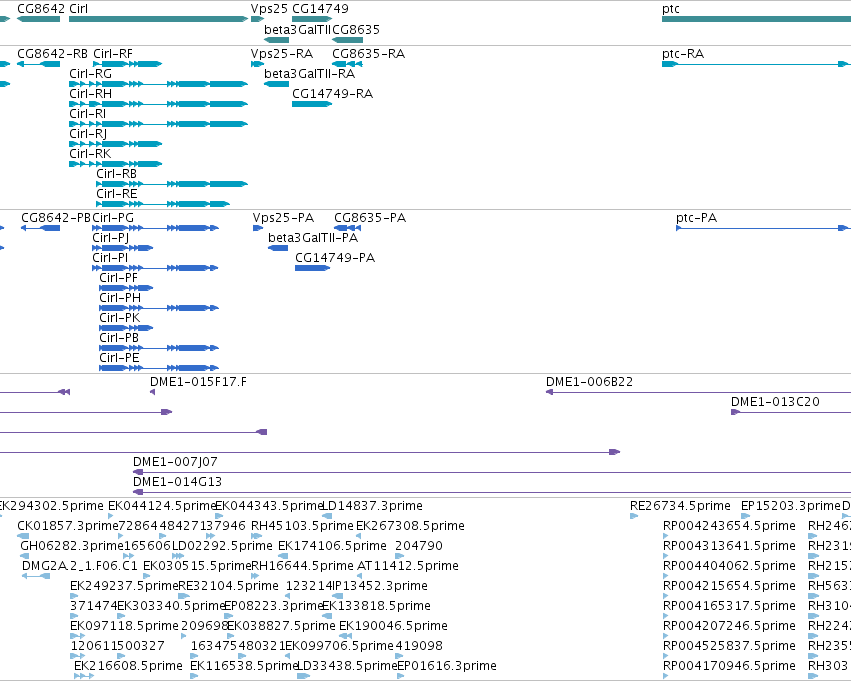
Task: Click the DME1-007J07 clone label
Action: (175, 462)
